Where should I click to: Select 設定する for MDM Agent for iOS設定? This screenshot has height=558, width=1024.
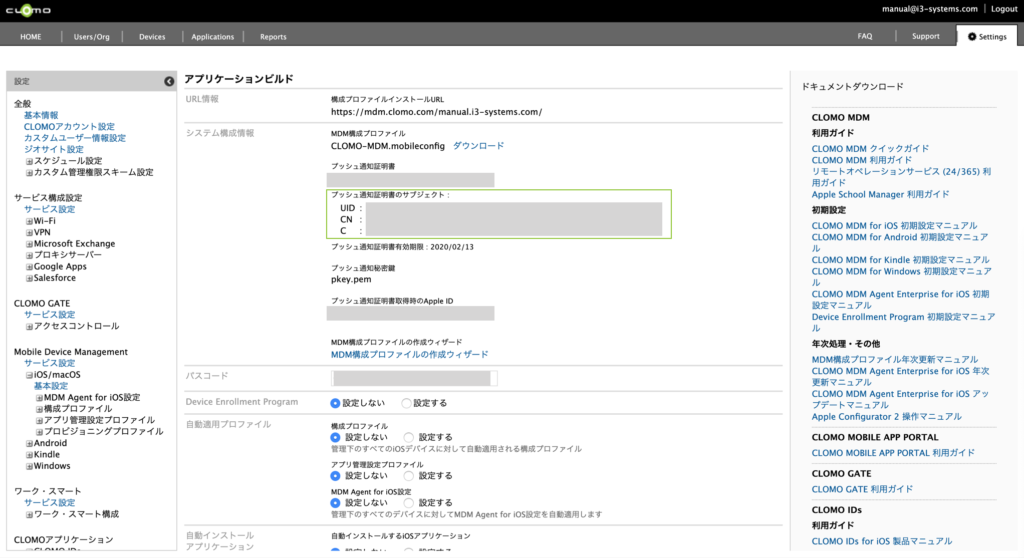click(409, 503)
